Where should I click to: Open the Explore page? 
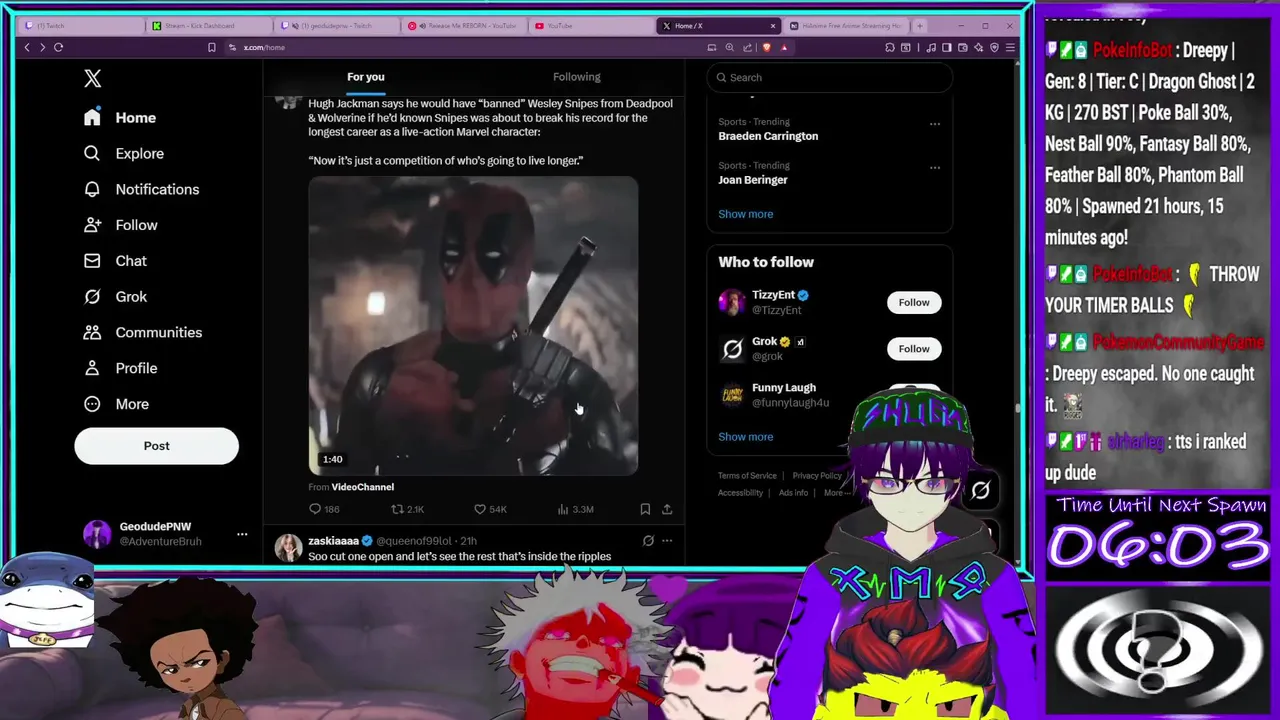tap(124, 153)
